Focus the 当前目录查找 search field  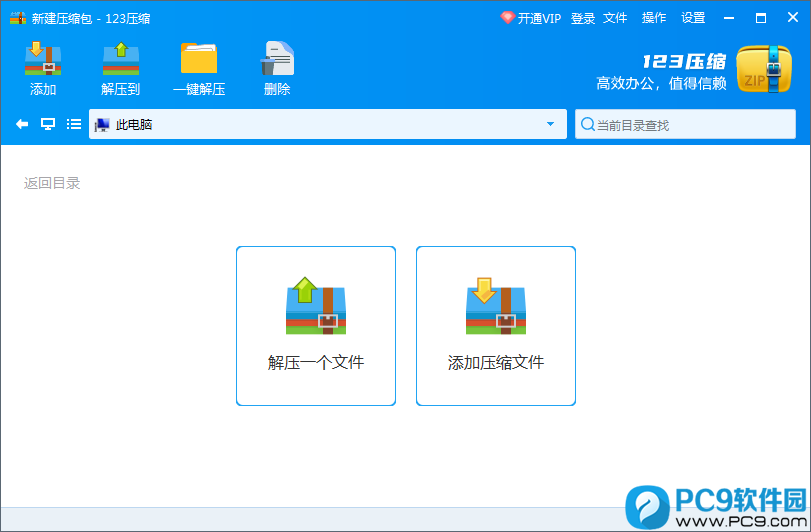coord(685,124)
